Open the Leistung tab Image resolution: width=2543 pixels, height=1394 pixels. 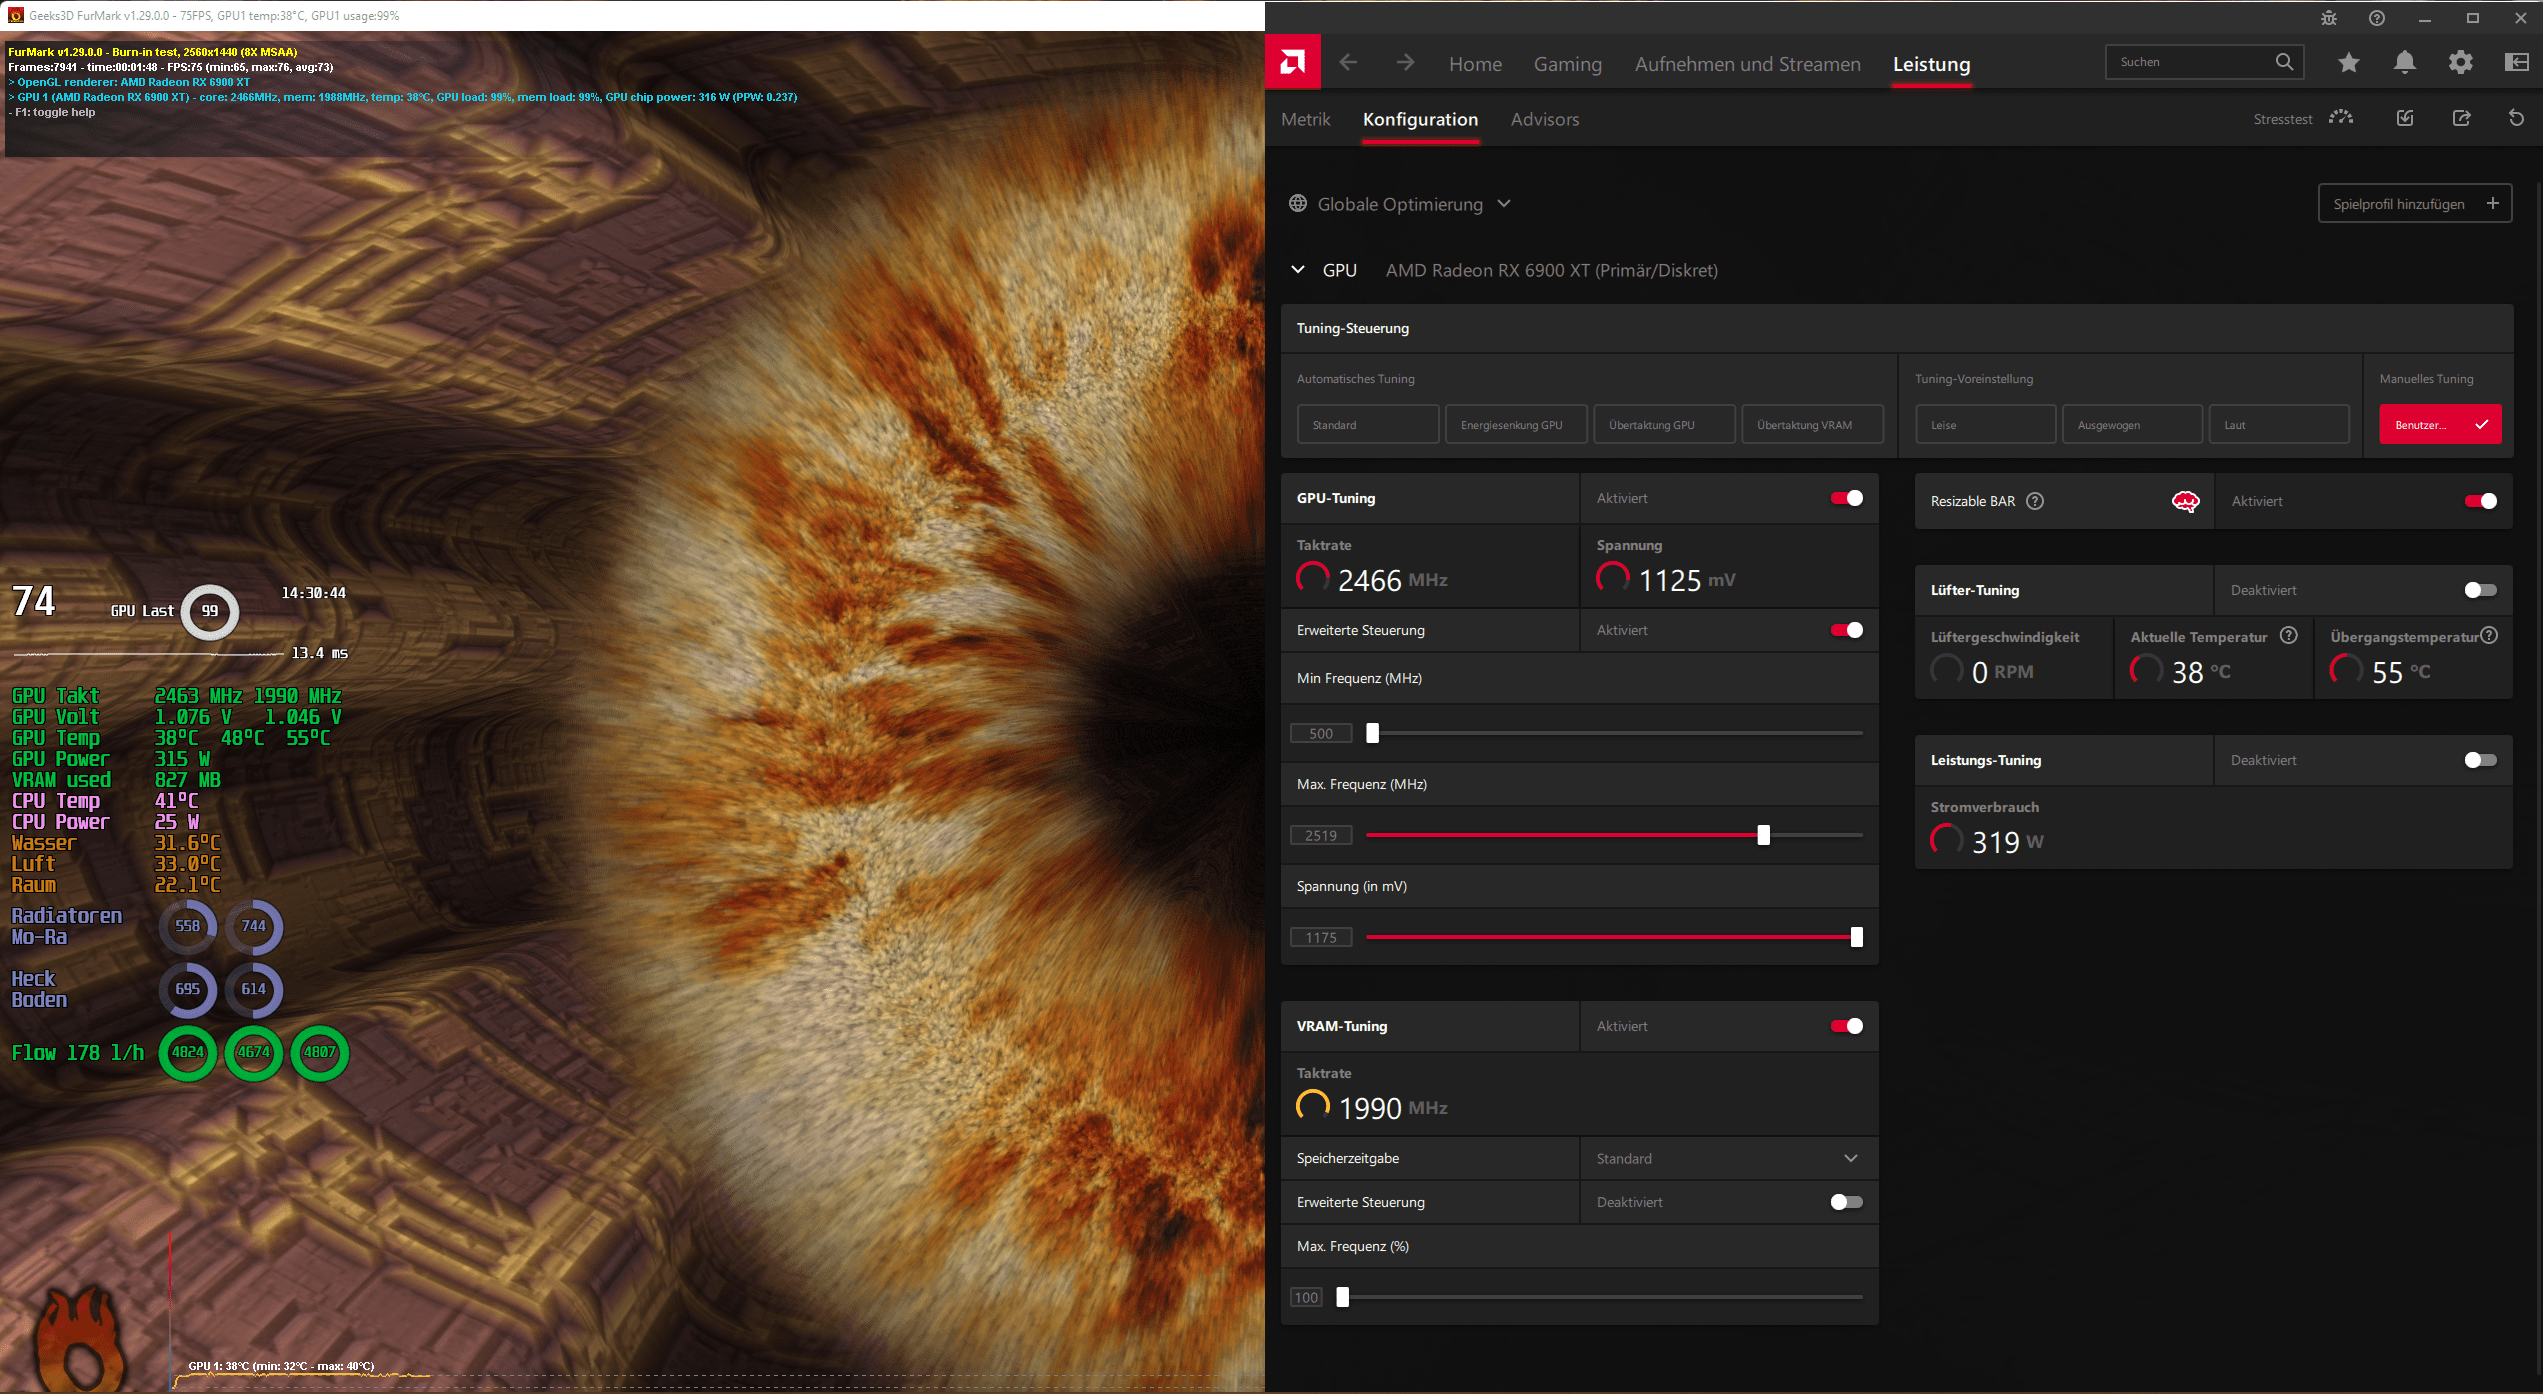(1931, 64)
